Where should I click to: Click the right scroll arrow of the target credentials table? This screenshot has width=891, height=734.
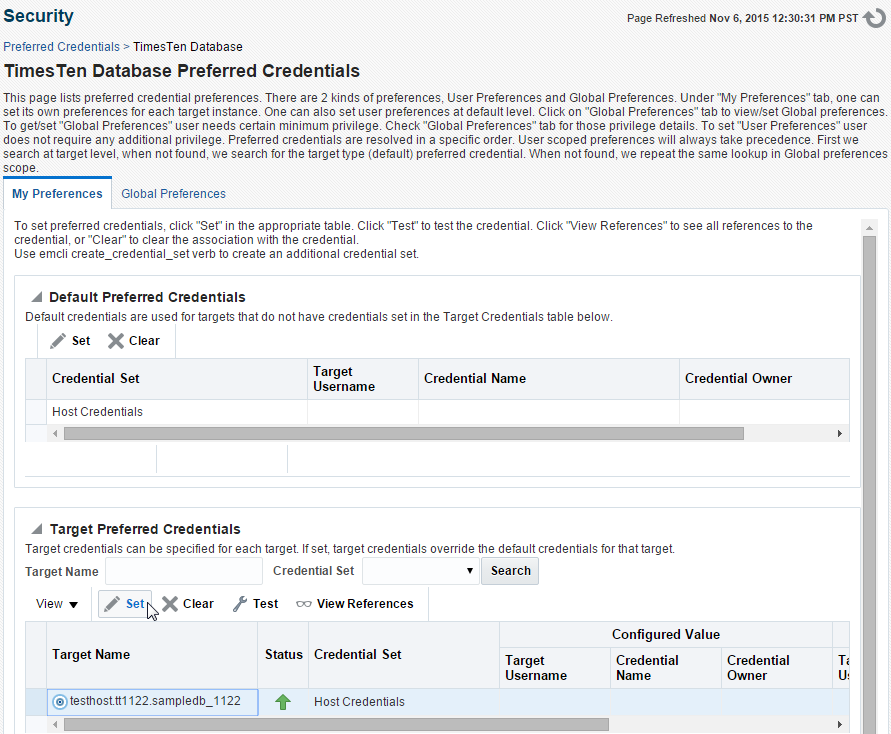click(x=840, y=724)
